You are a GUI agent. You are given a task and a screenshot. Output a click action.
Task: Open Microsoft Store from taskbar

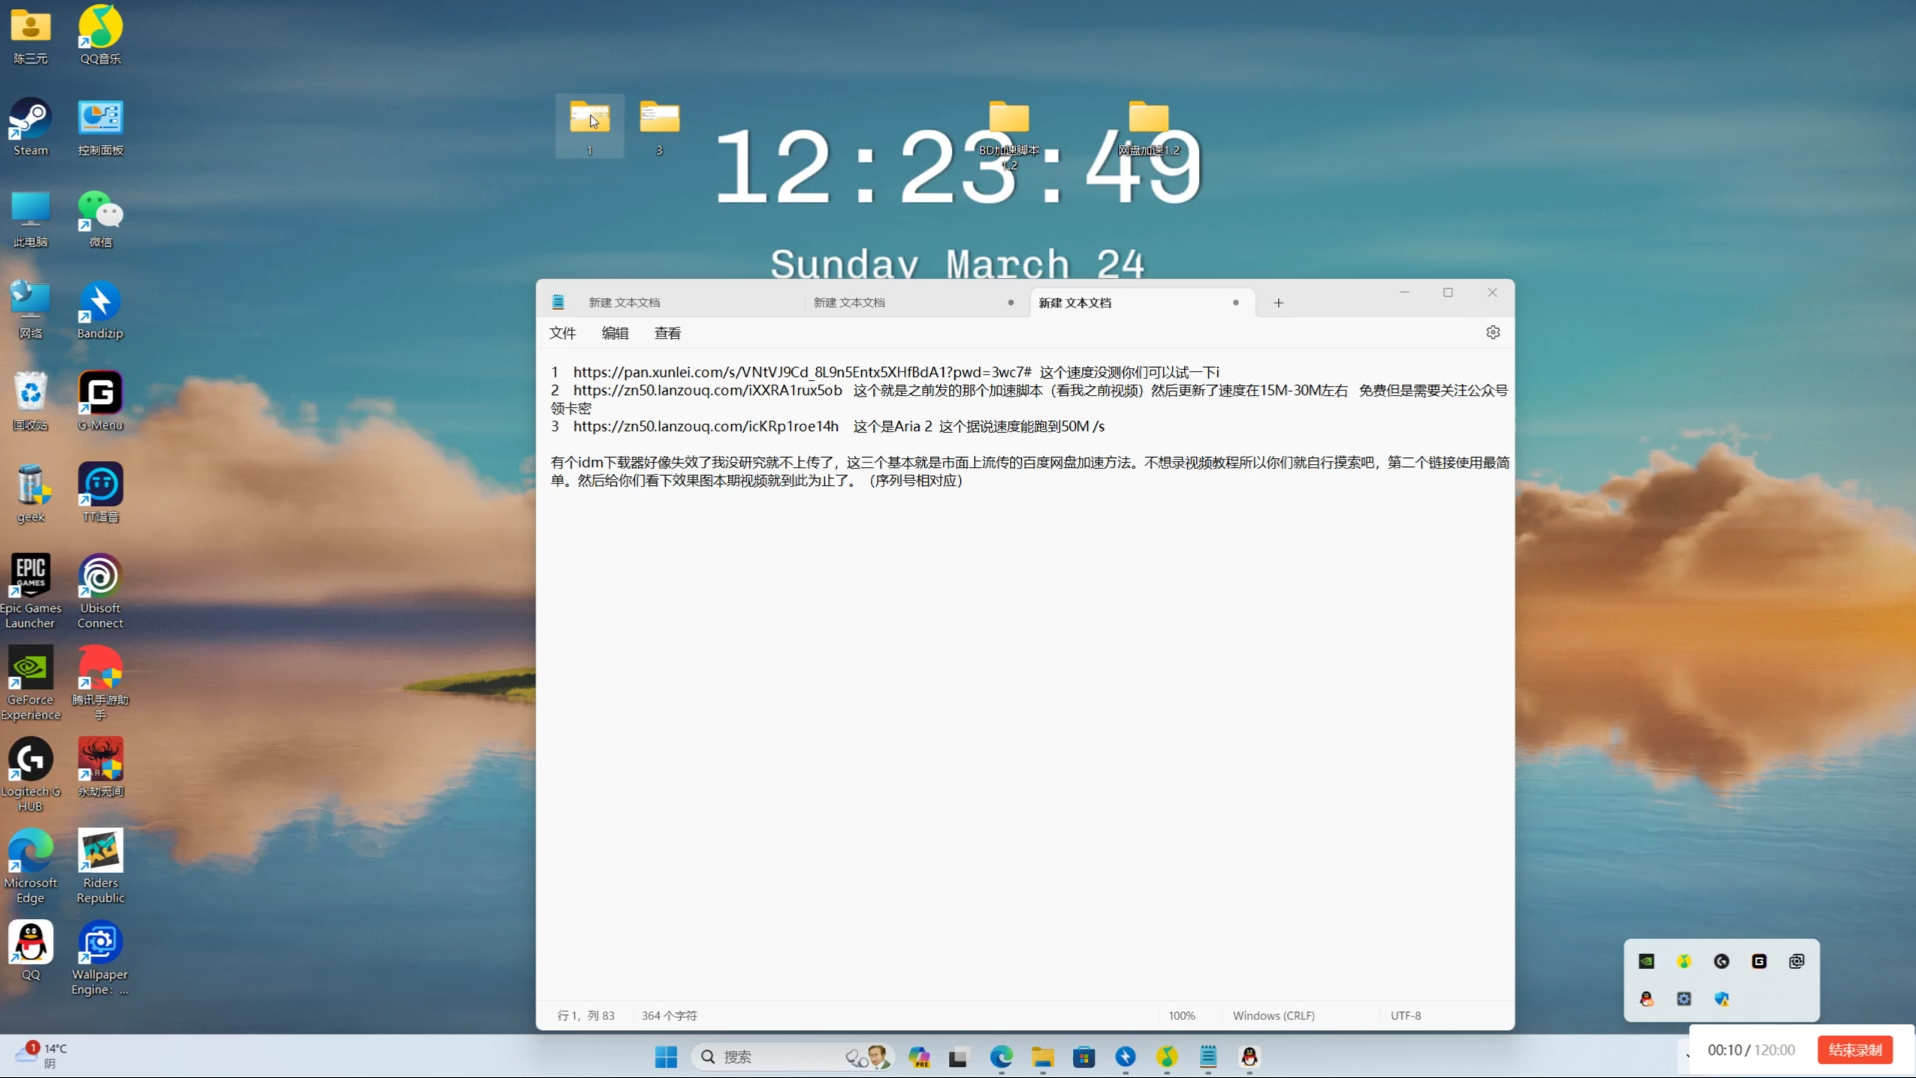1084,1057
